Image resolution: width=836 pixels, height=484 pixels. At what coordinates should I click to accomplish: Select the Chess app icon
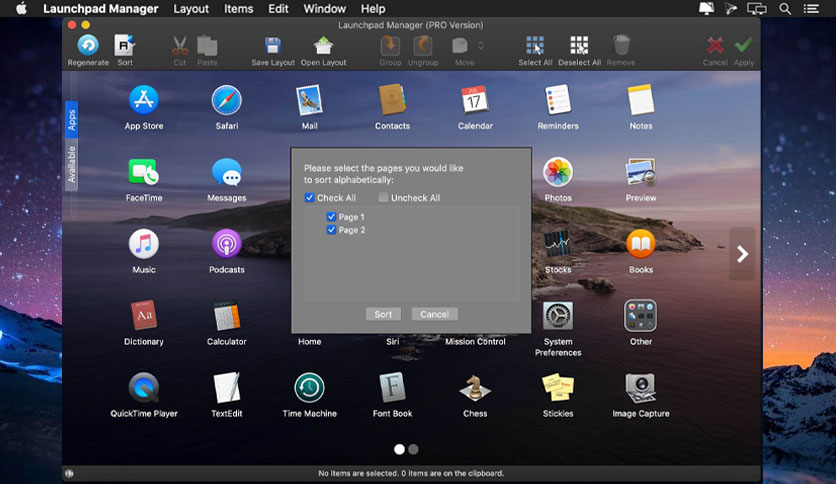pyautogui.click(x=475, y=388)
